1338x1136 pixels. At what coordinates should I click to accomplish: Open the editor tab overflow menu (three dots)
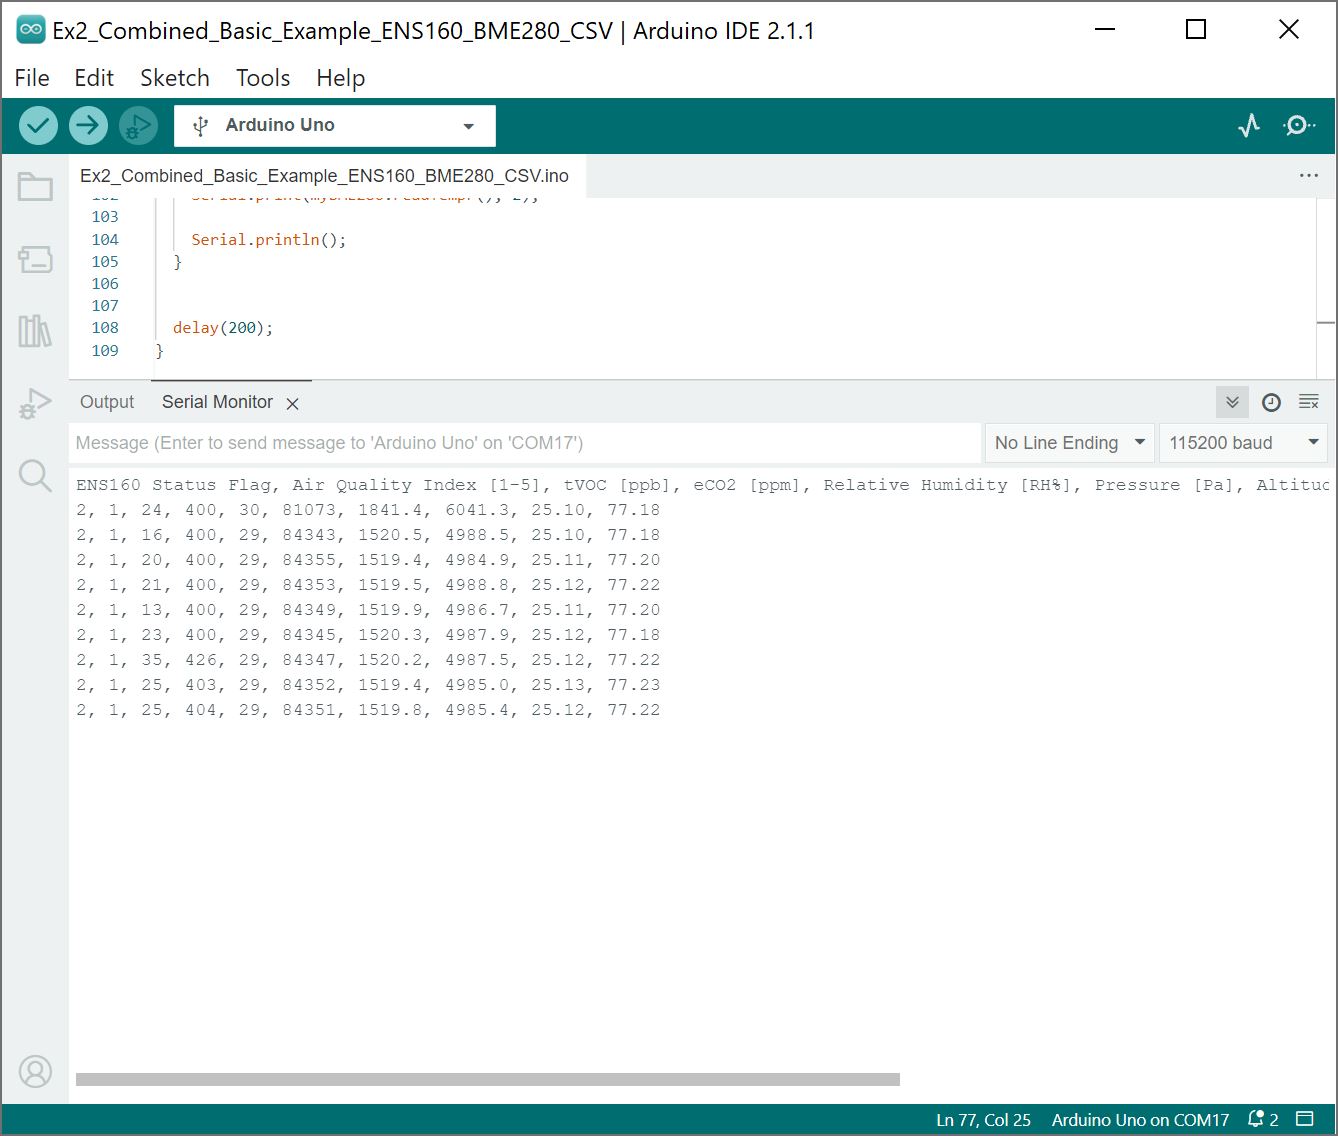click(1308, 176)
